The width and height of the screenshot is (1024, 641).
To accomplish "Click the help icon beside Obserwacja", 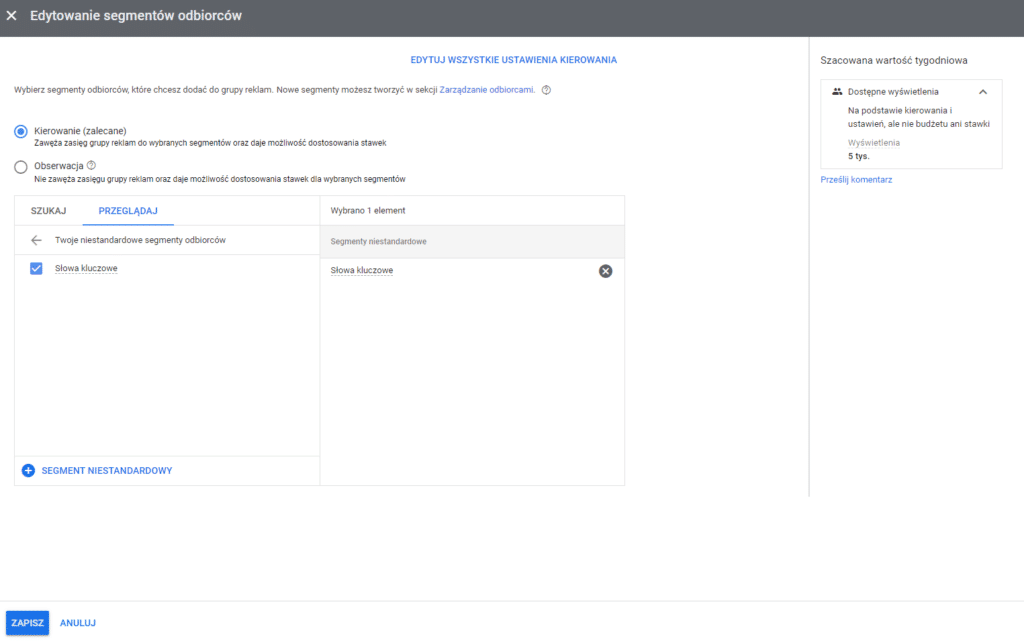I will (x=91, y=165).
